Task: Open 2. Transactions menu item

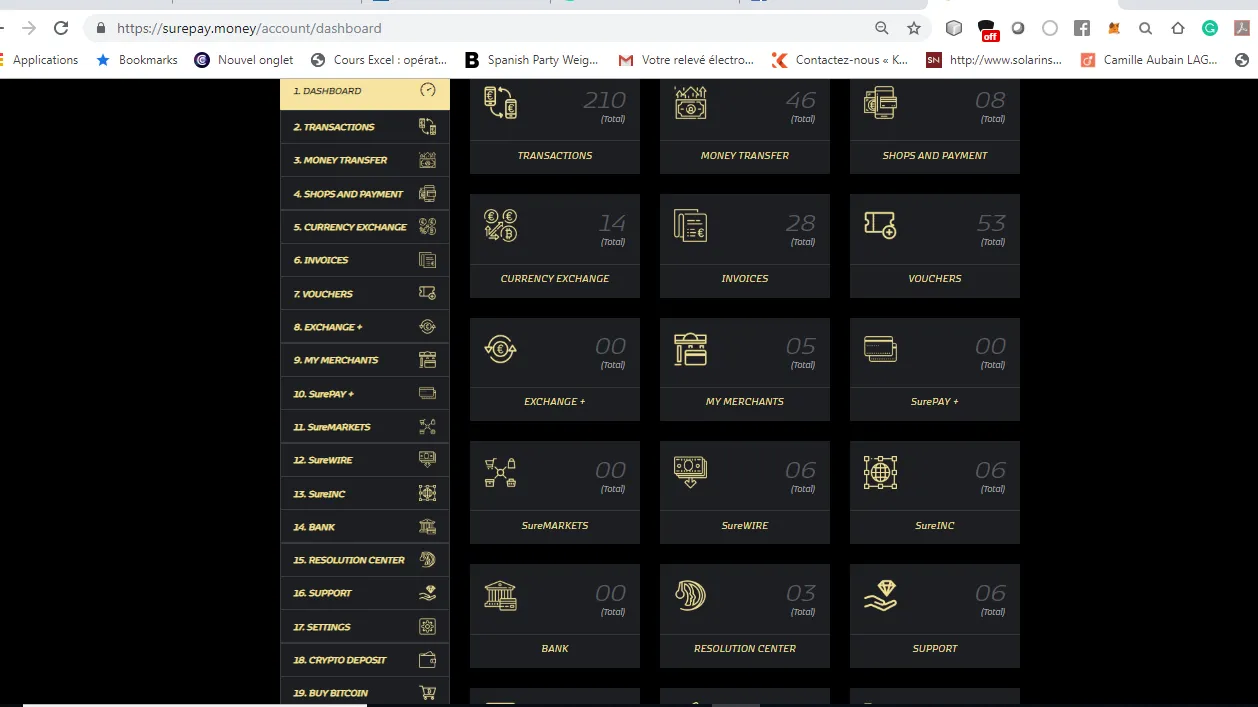Action: (365, 127)
